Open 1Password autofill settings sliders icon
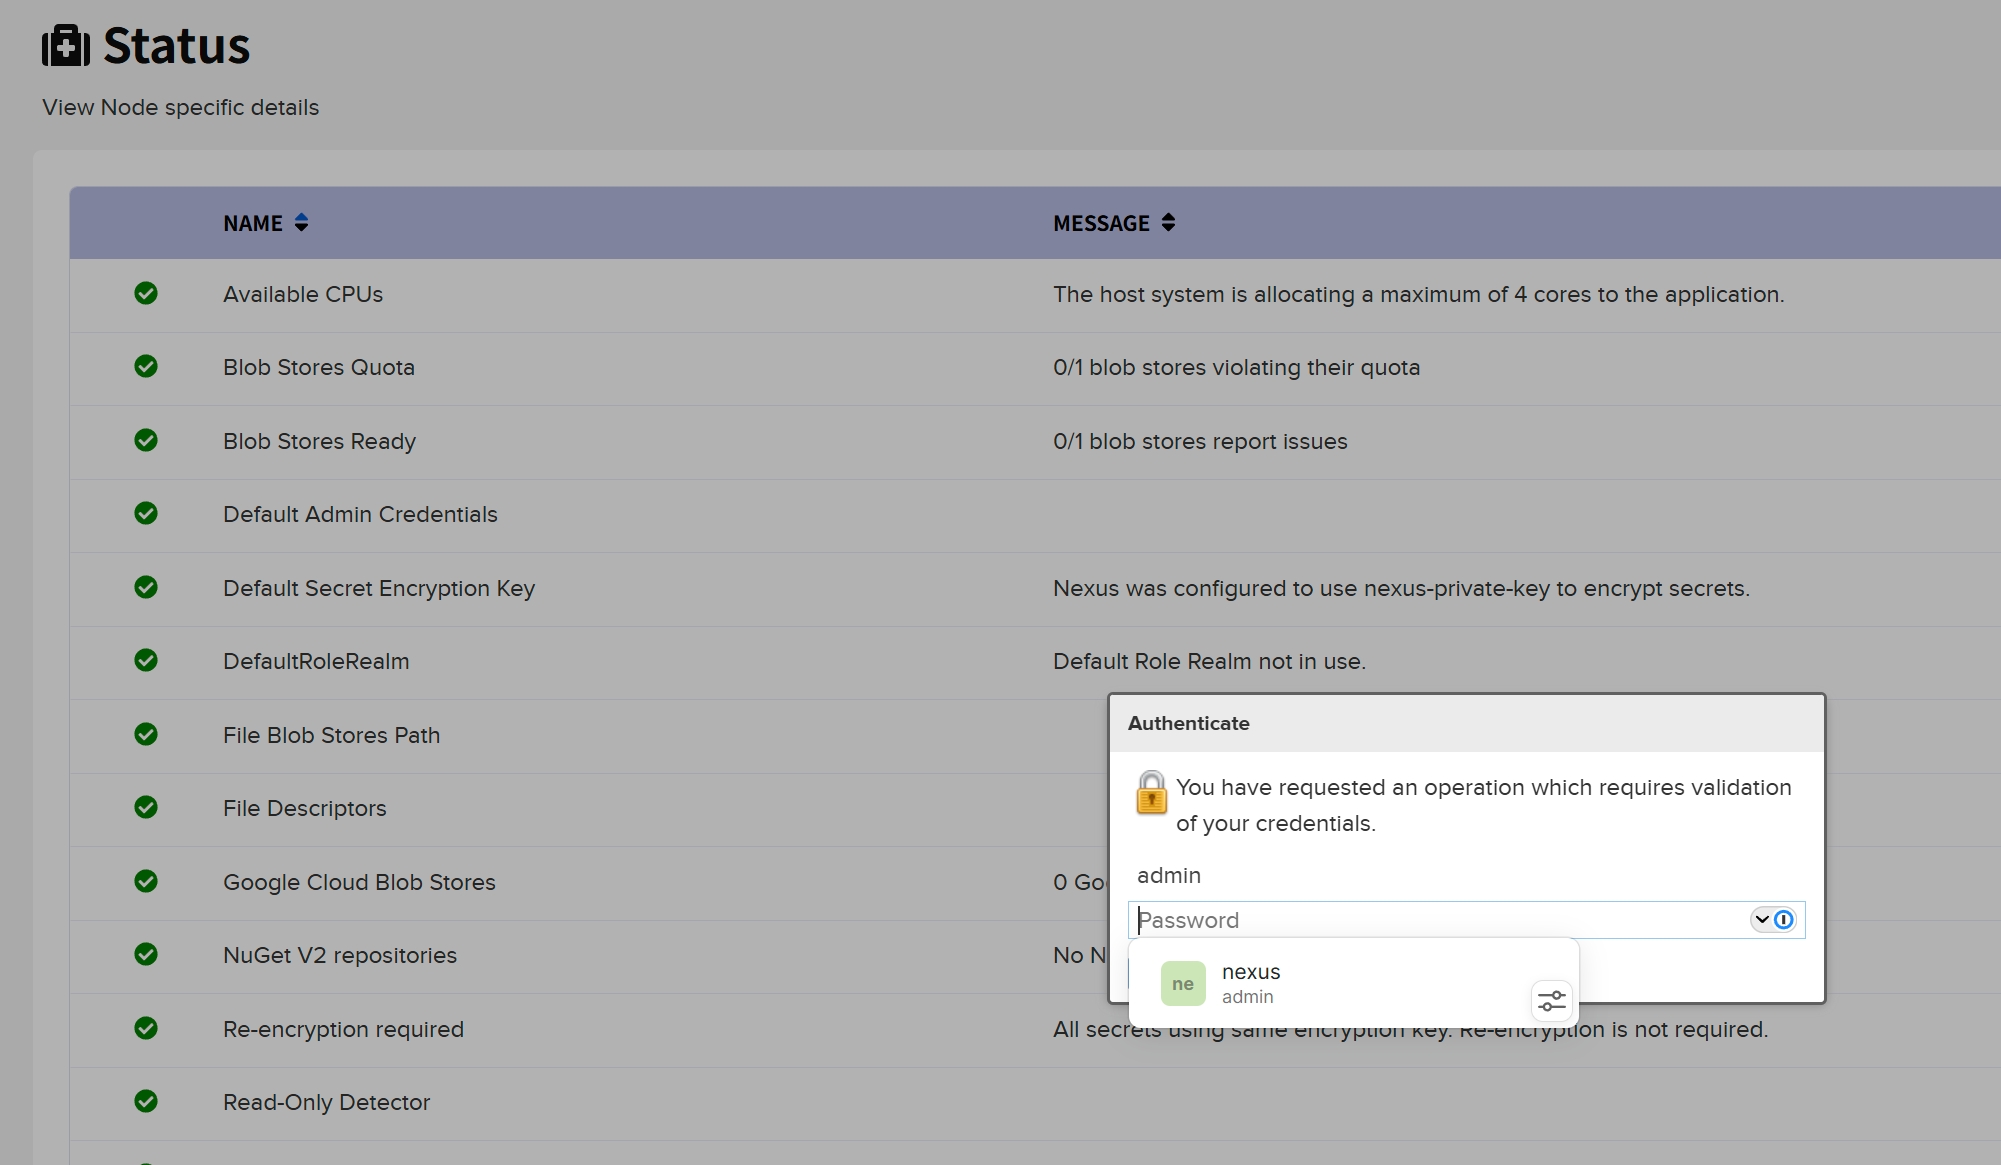Screen dimensions: 2001x1165 pyautogui.click(x=1551, y=1000)
